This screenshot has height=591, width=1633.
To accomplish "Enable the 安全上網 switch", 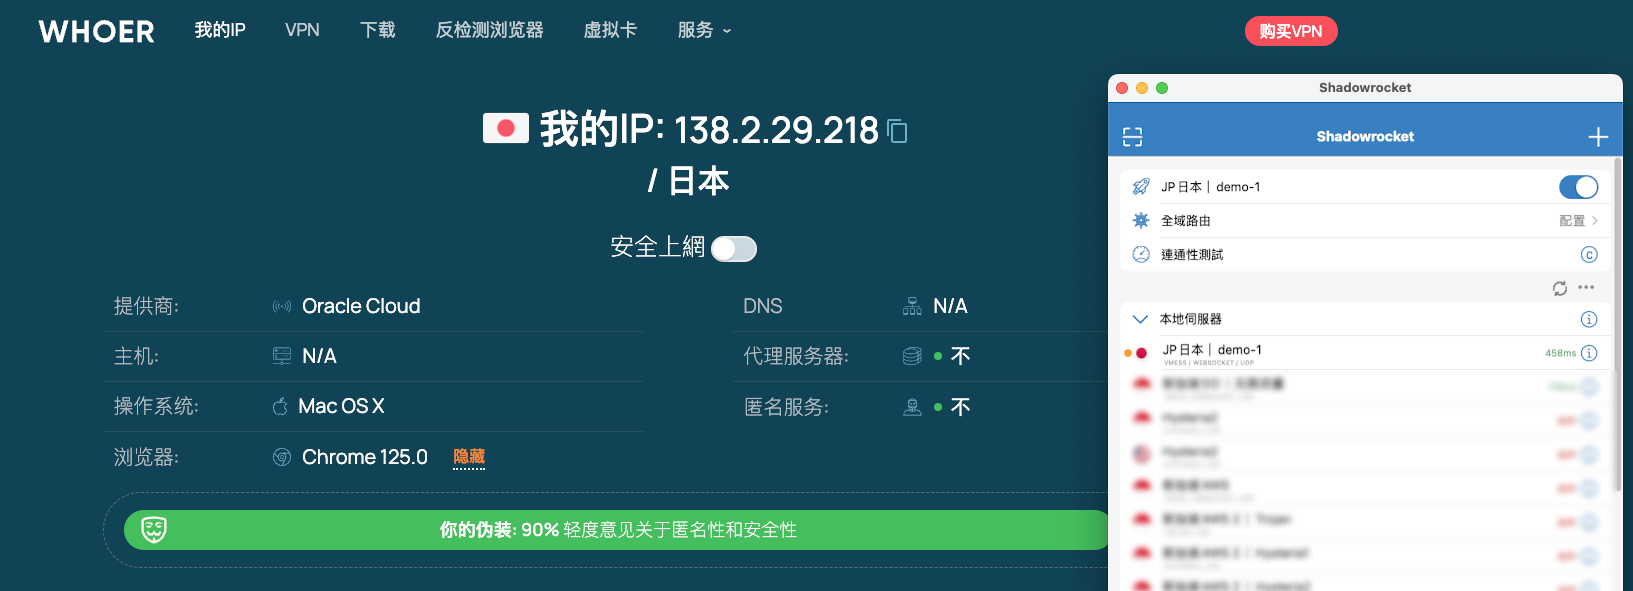I will tap(734, 249).
